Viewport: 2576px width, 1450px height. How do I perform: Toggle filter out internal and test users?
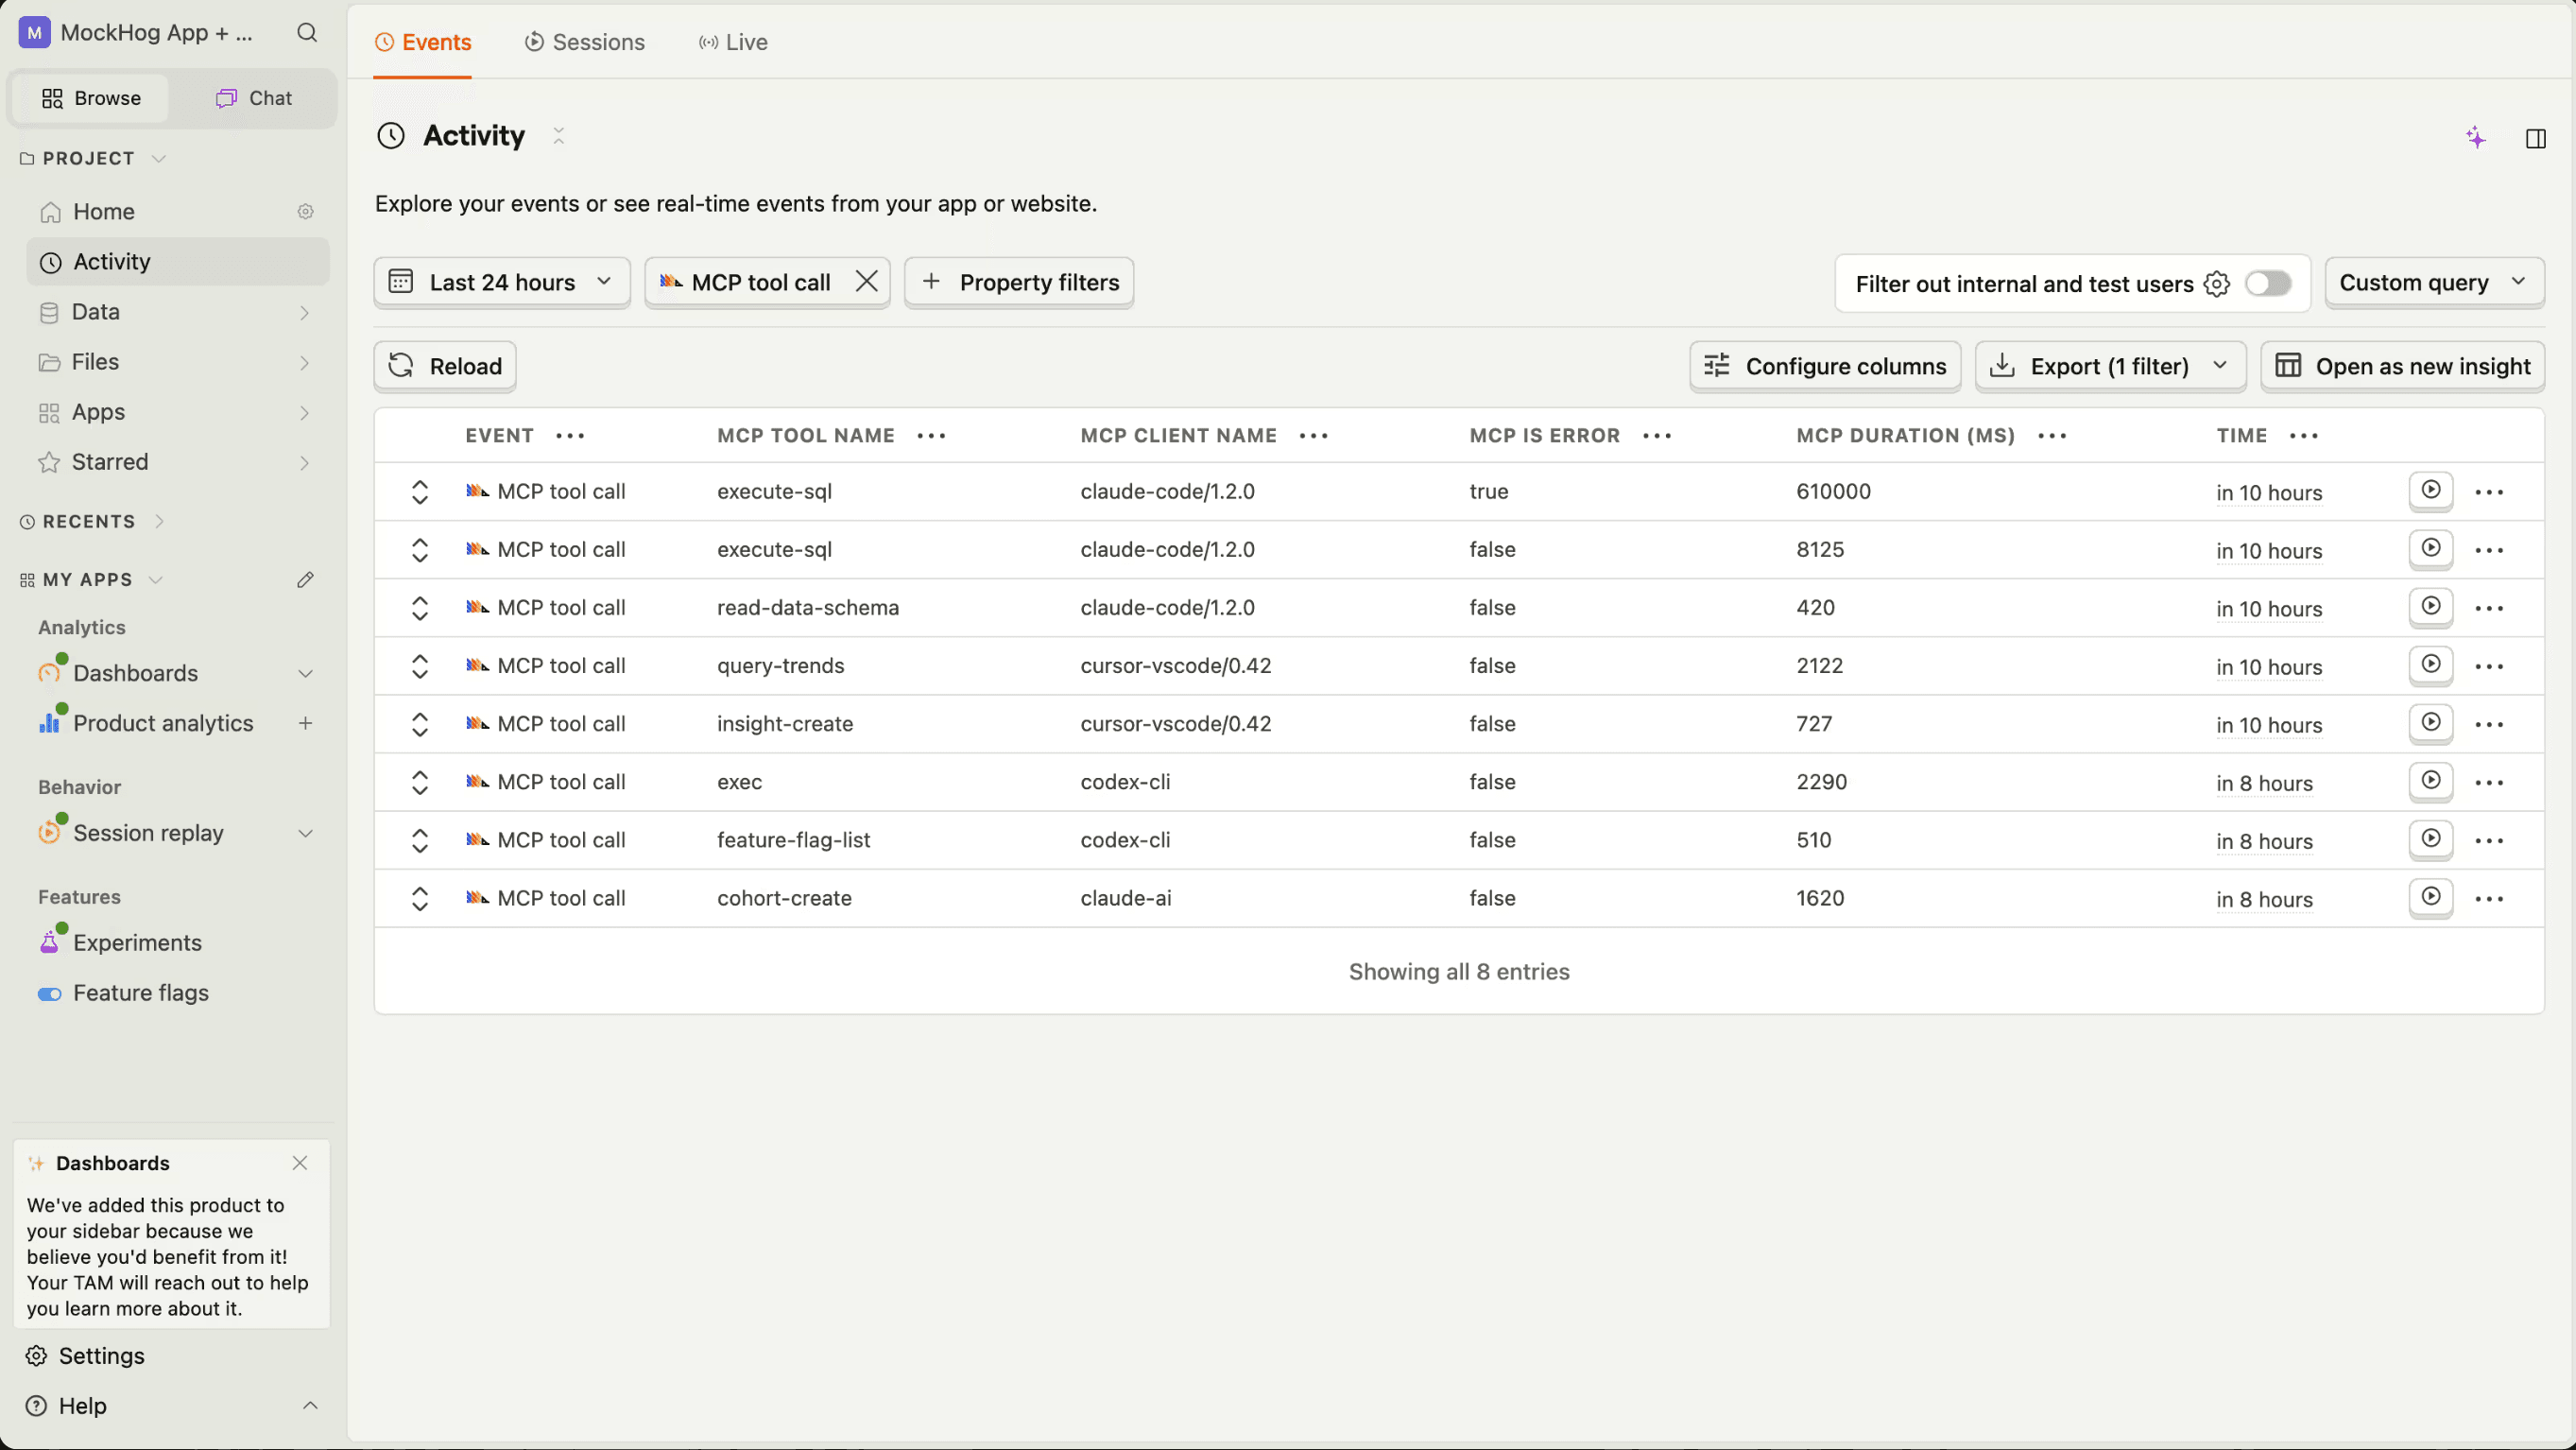tap(2267, 283)
